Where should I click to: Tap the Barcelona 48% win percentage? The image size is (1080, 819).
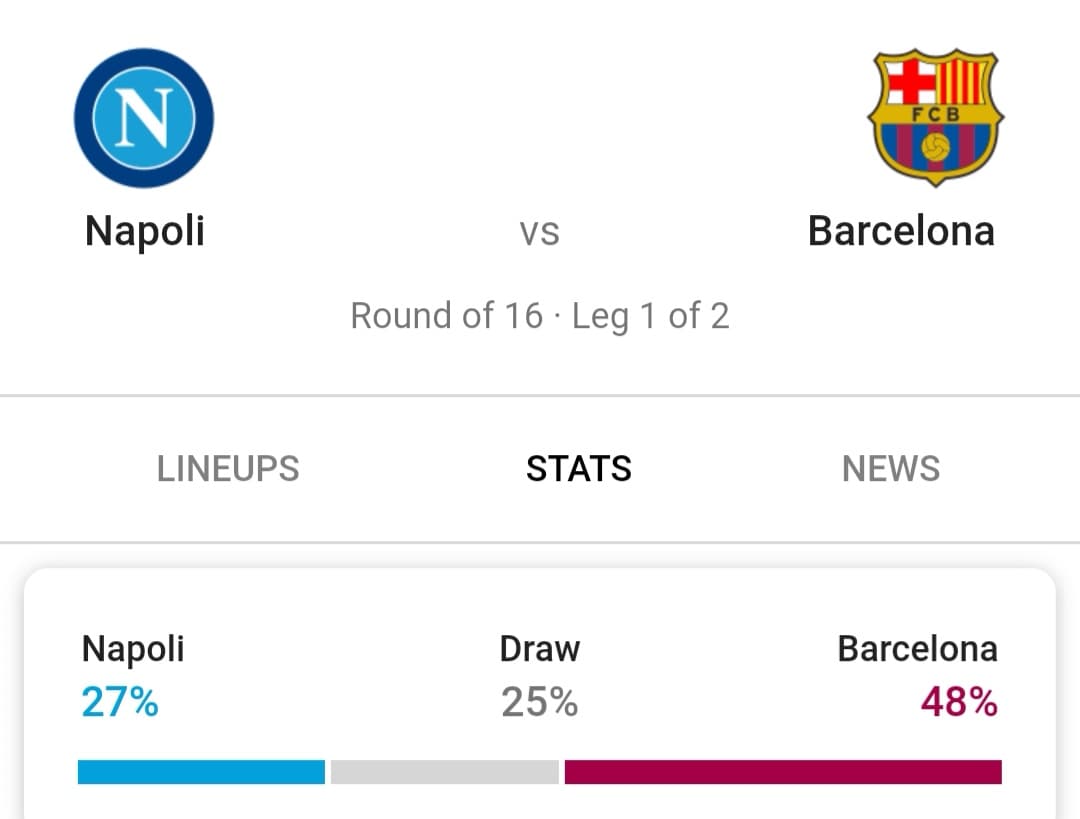pyautogui.click(x=959, y=702)
